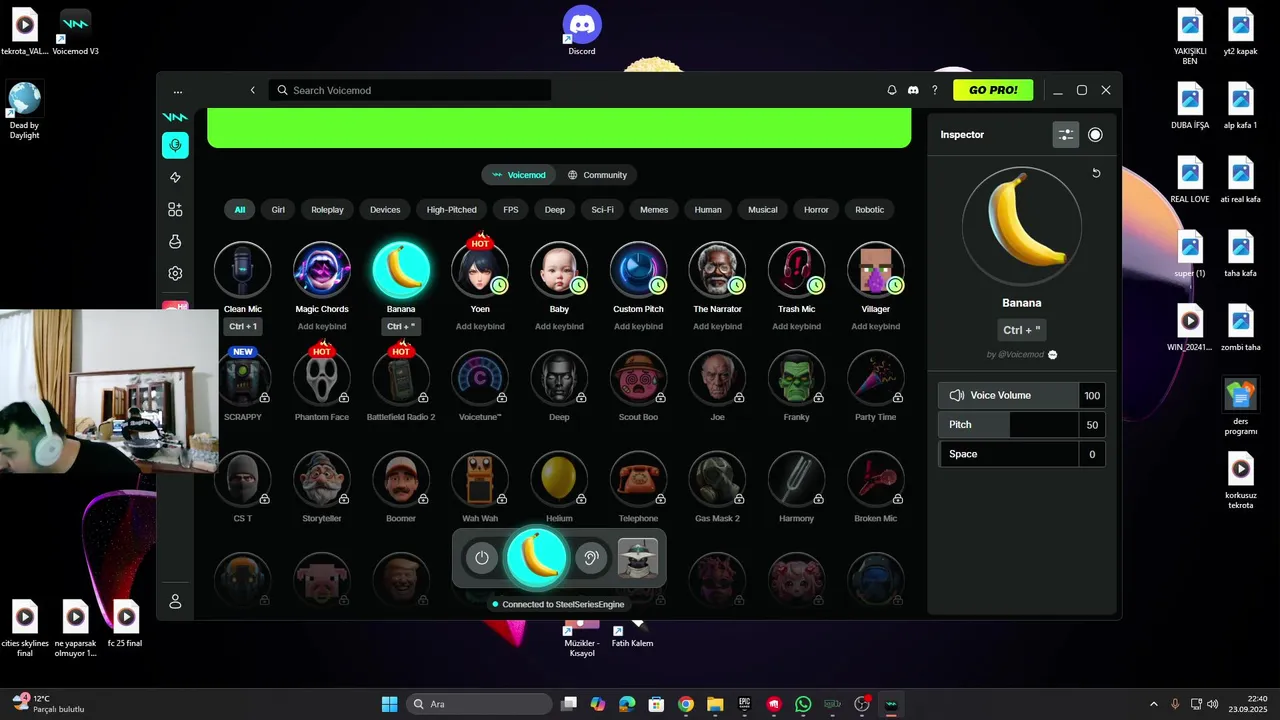This screenshot has width=1280, height=720.
Task: Edit Banana keybind in Inspector
Action: coord(1022,330)
